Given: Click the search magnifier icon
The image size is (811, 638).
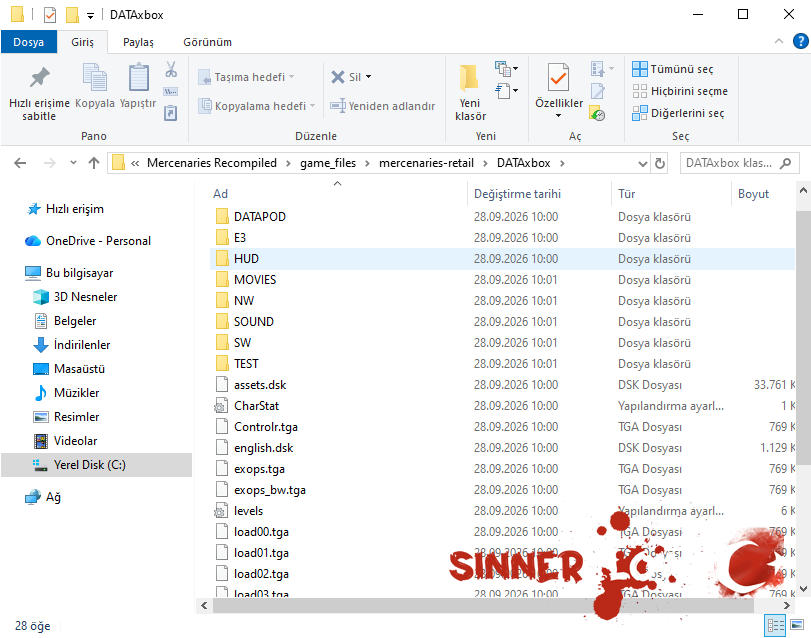Looking at the screenshot, I should 785,163.
